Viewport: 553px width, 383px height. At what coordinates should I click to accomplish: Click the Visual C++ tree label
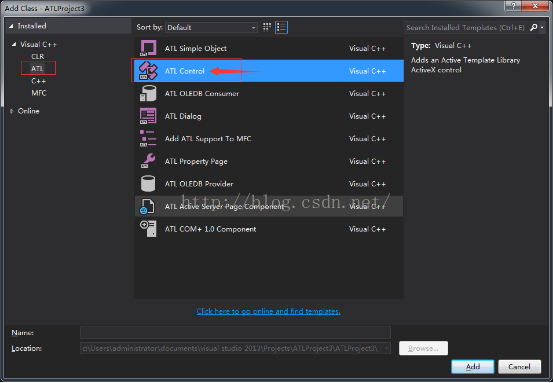click(x=38, y=44)
